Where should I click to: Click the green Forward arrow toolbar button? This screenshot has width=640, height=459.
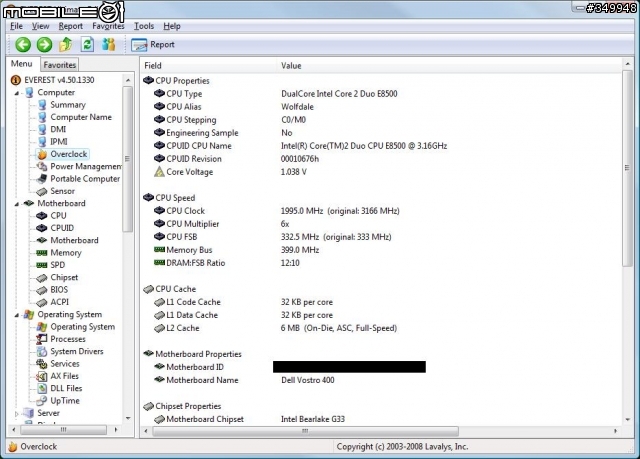[x=44, y=44]
